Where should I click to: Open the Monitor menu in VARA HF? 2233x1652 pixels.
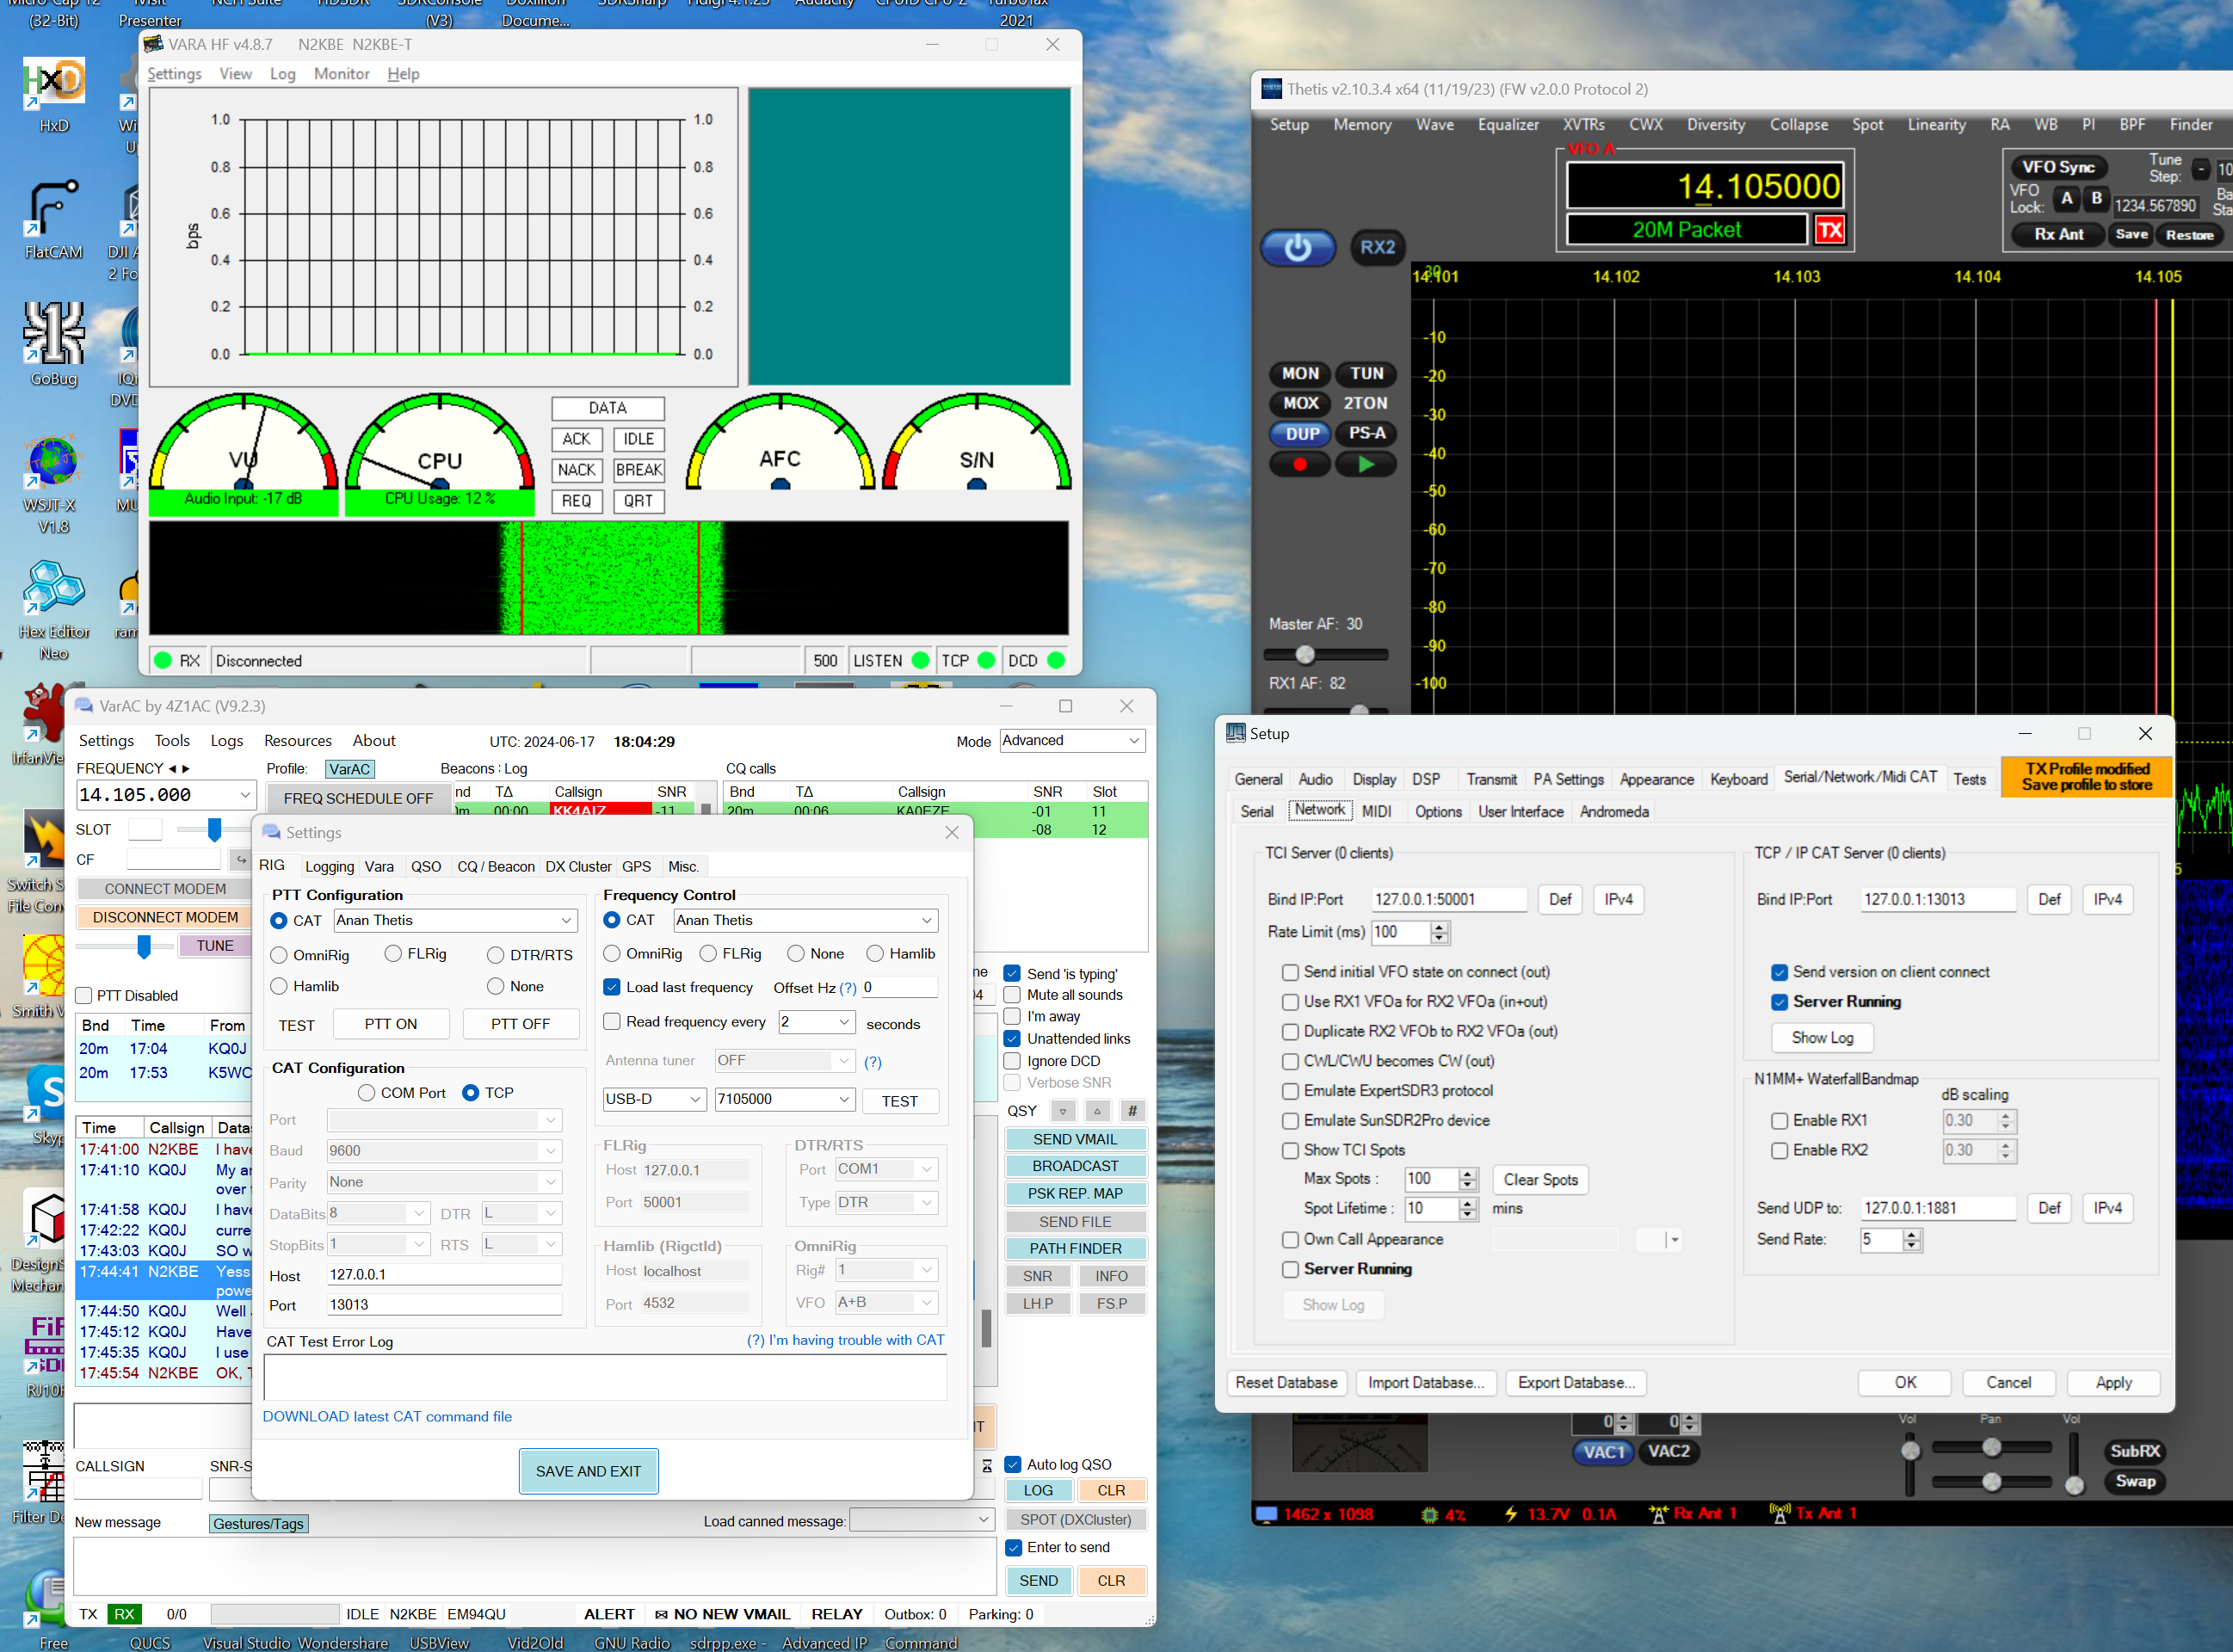(341, 74)
